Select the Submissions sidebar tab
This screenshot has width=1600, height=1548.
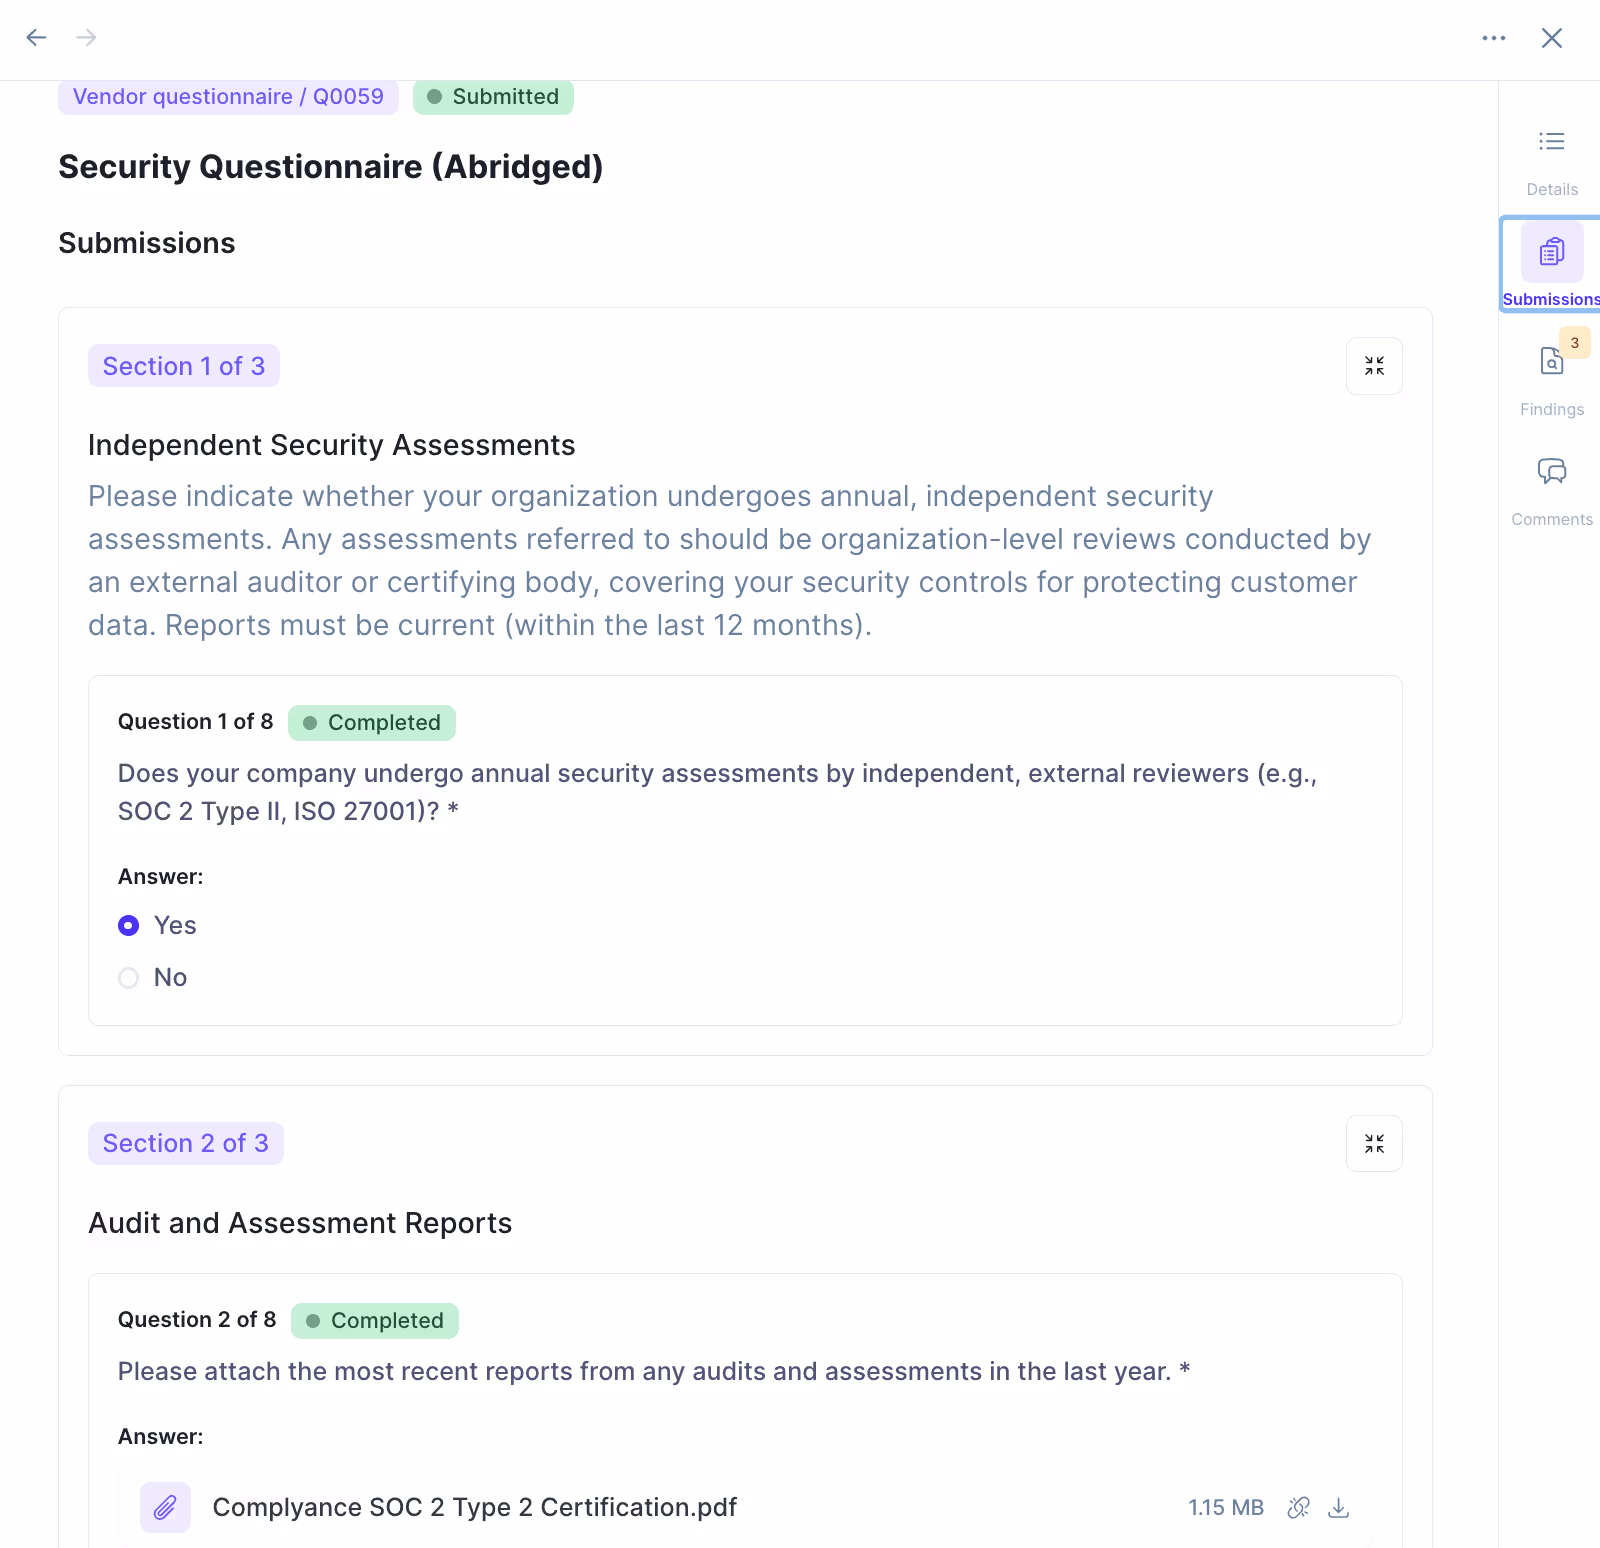(x=1552, y=265)
